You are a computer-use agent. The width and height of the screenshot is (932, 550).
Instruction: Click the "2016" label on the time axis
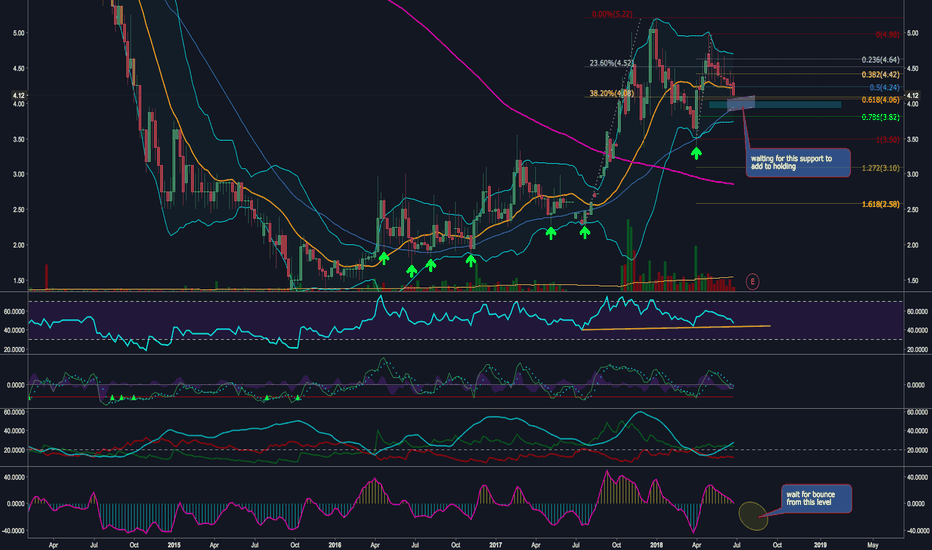[335, 545]
